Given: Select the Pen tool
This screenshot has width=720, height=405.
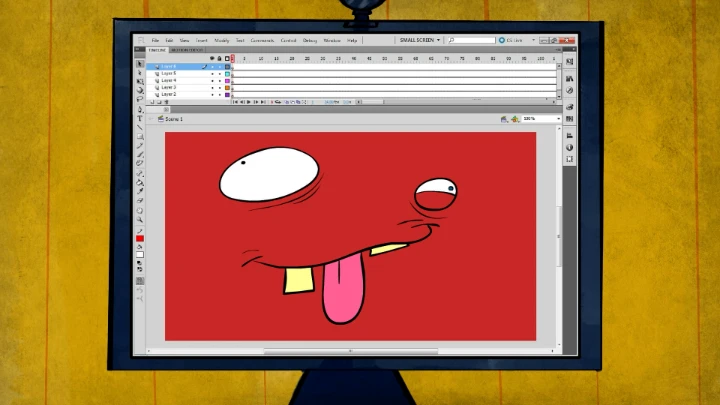Looking at the screenshot, I should click(x=140, y=110).
